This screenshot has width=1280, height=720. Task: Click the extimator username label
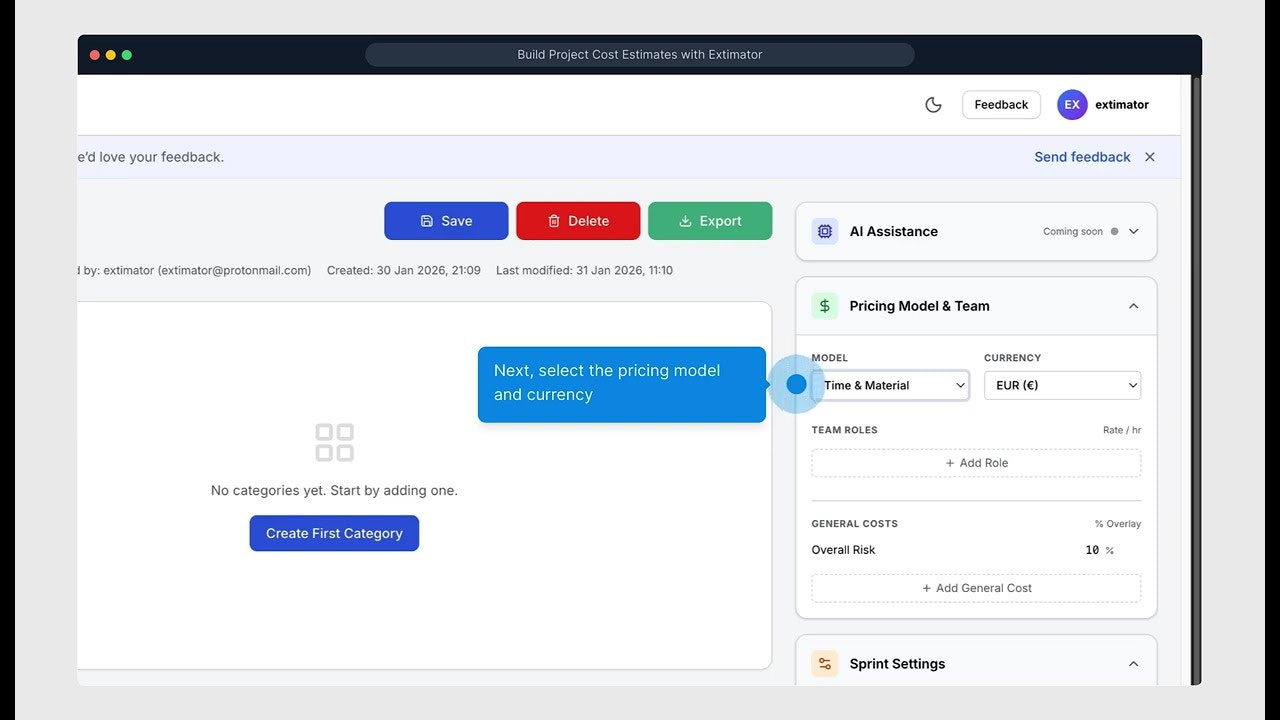pyautogui.click(x=1122, y=105)
